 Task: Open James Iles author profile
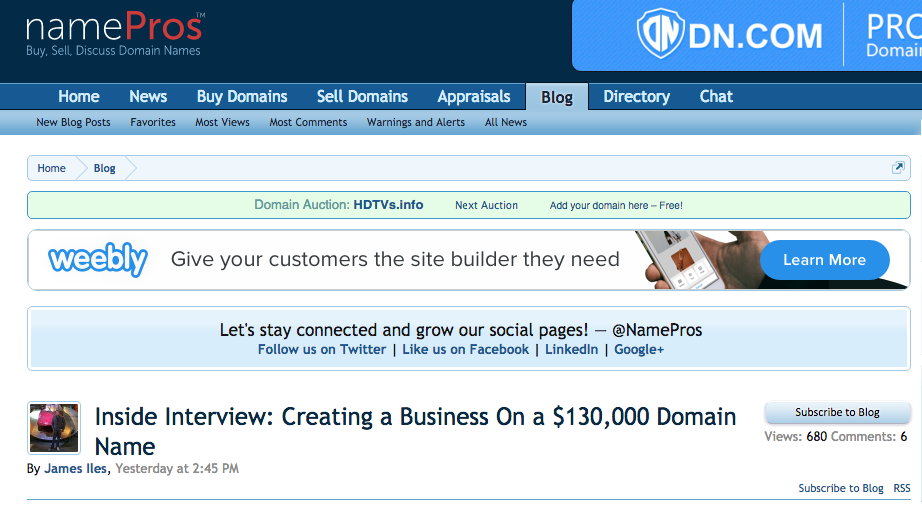coord(76,469)
